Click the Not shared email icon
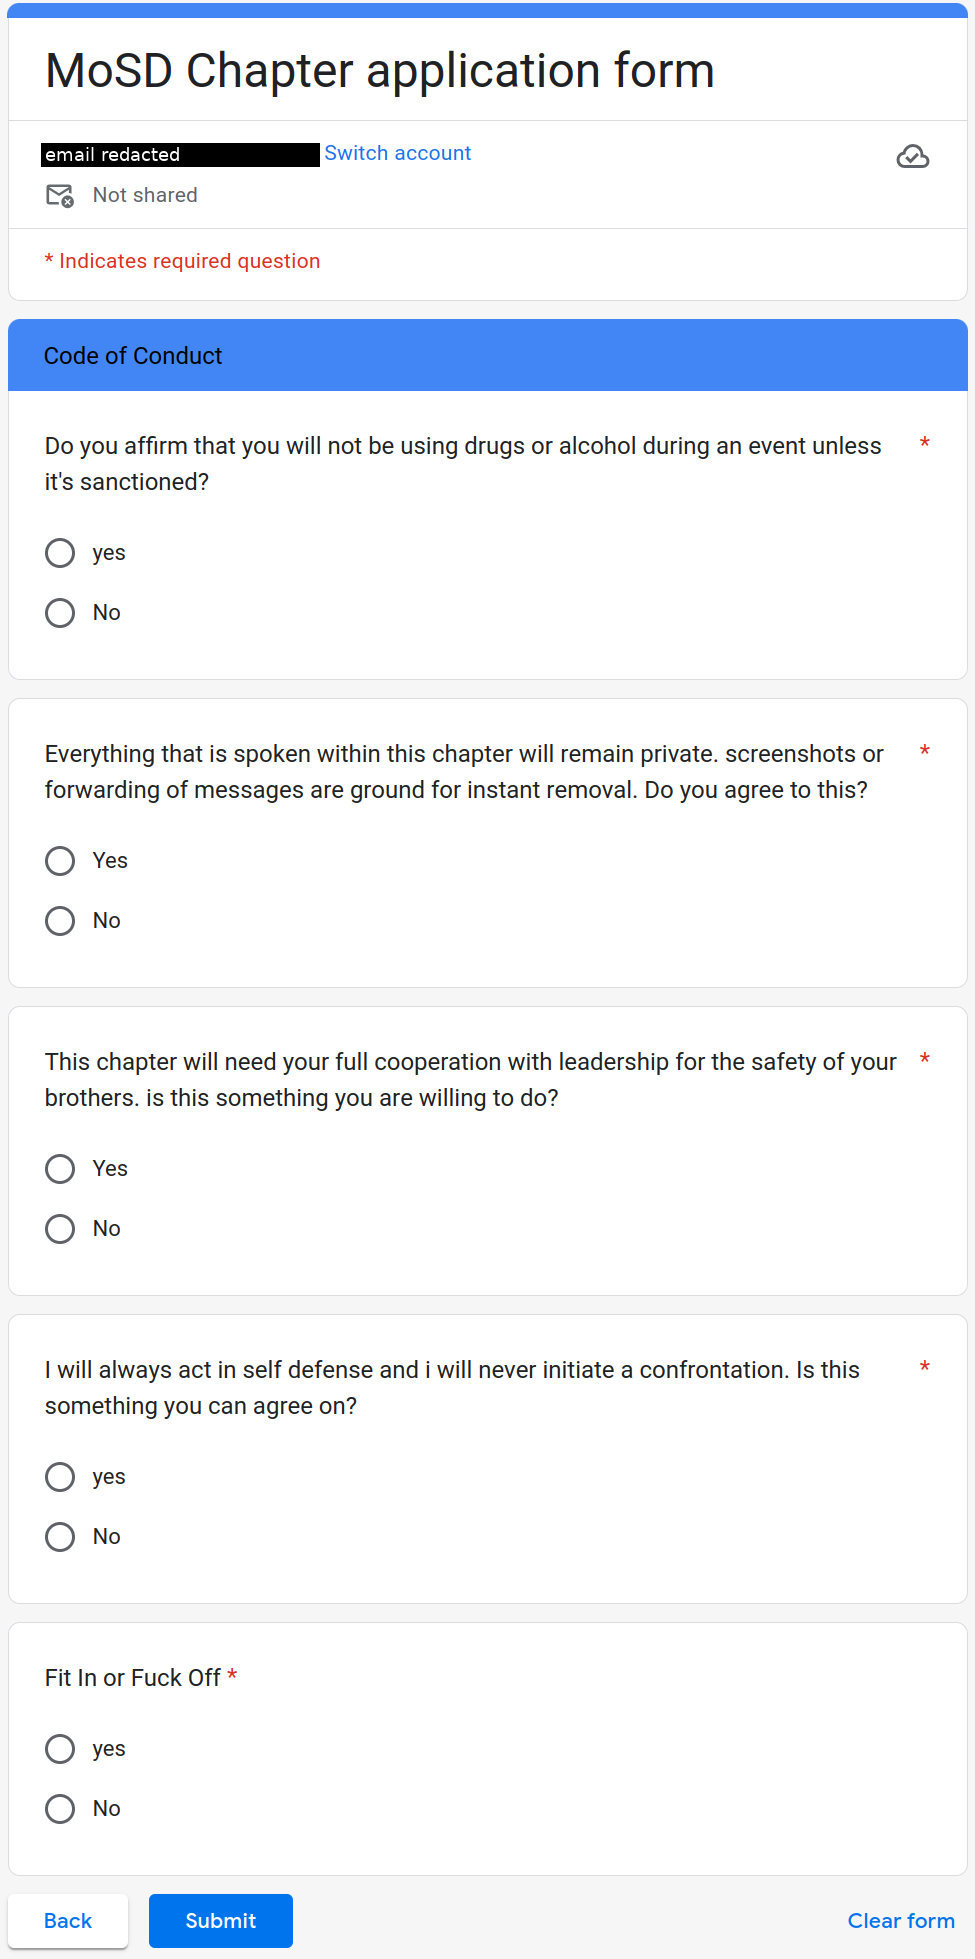Image resolution: width=975 pixels, height=1959 pixels. pyautogui.click(x=60, y=196)
